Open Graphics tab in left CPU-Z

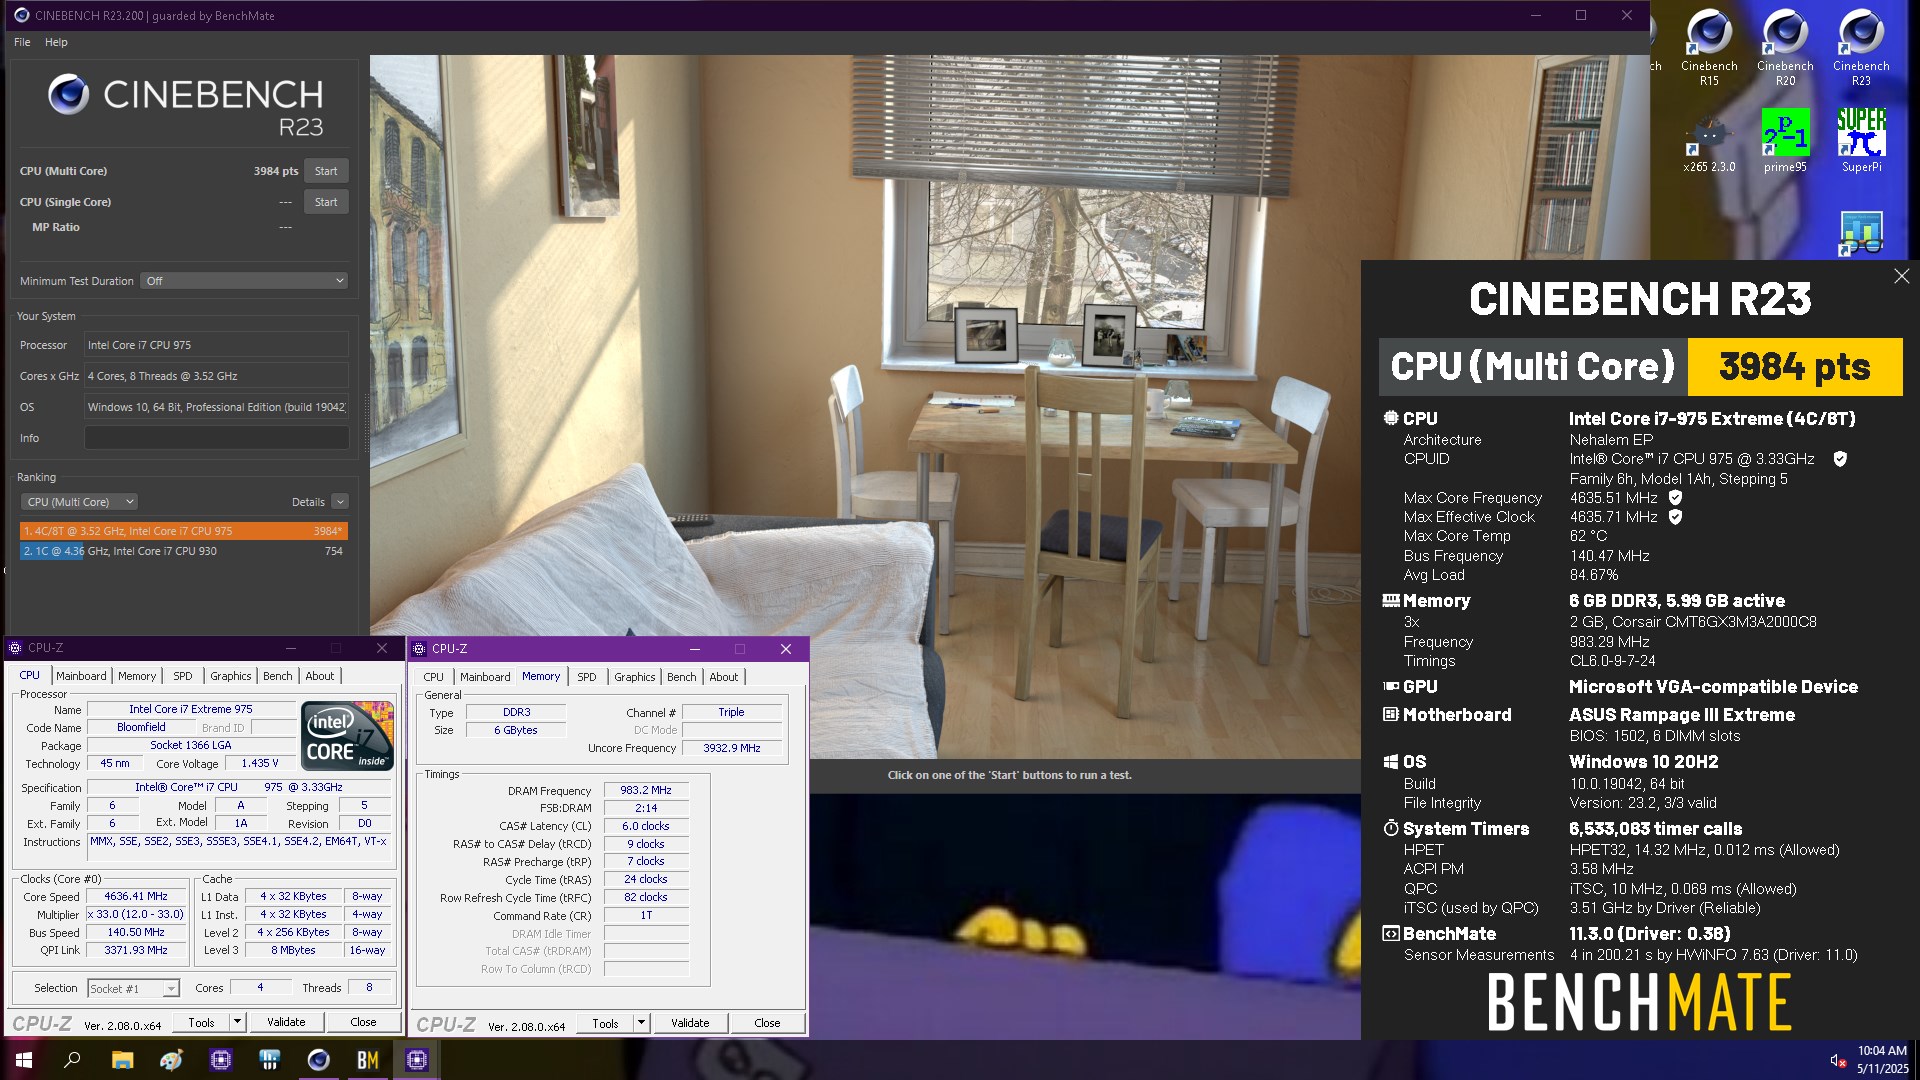click(231, 676)
